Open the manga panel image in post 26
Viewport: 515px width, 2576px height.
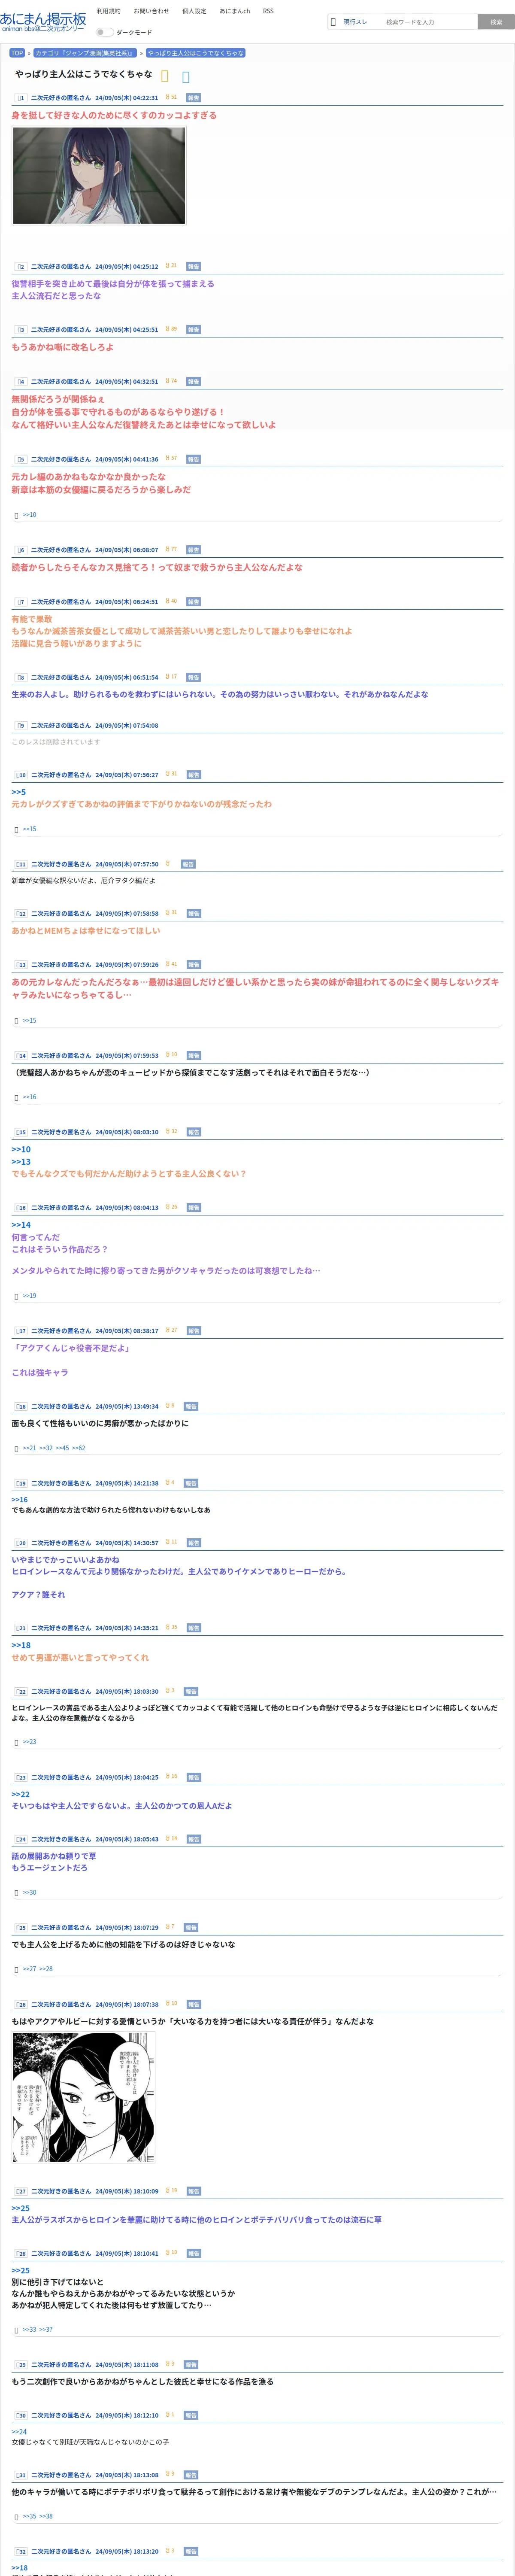pos(84,2097)
